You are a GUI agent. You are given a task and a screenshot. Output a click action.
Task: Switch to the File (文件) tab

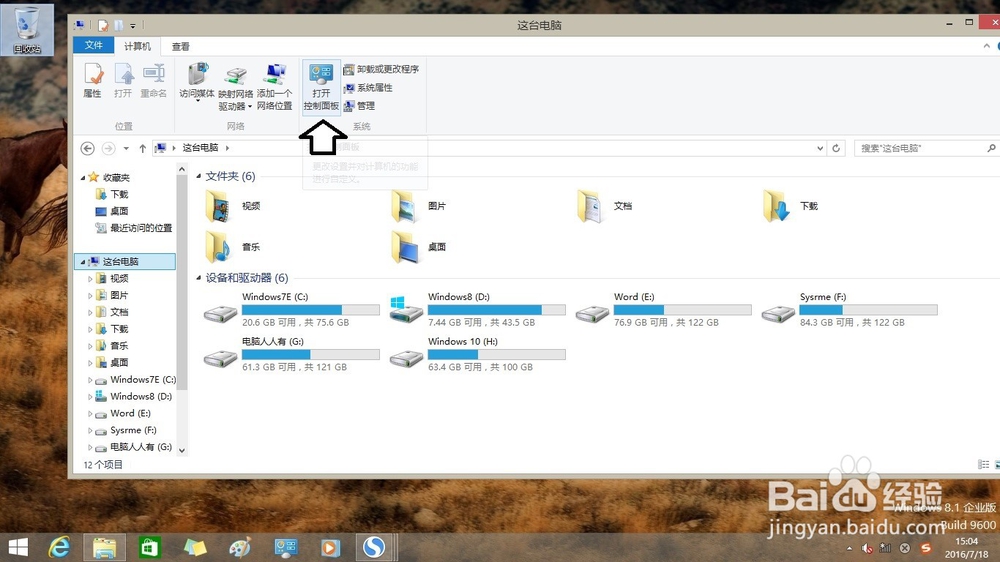click(x=93, y=45)
